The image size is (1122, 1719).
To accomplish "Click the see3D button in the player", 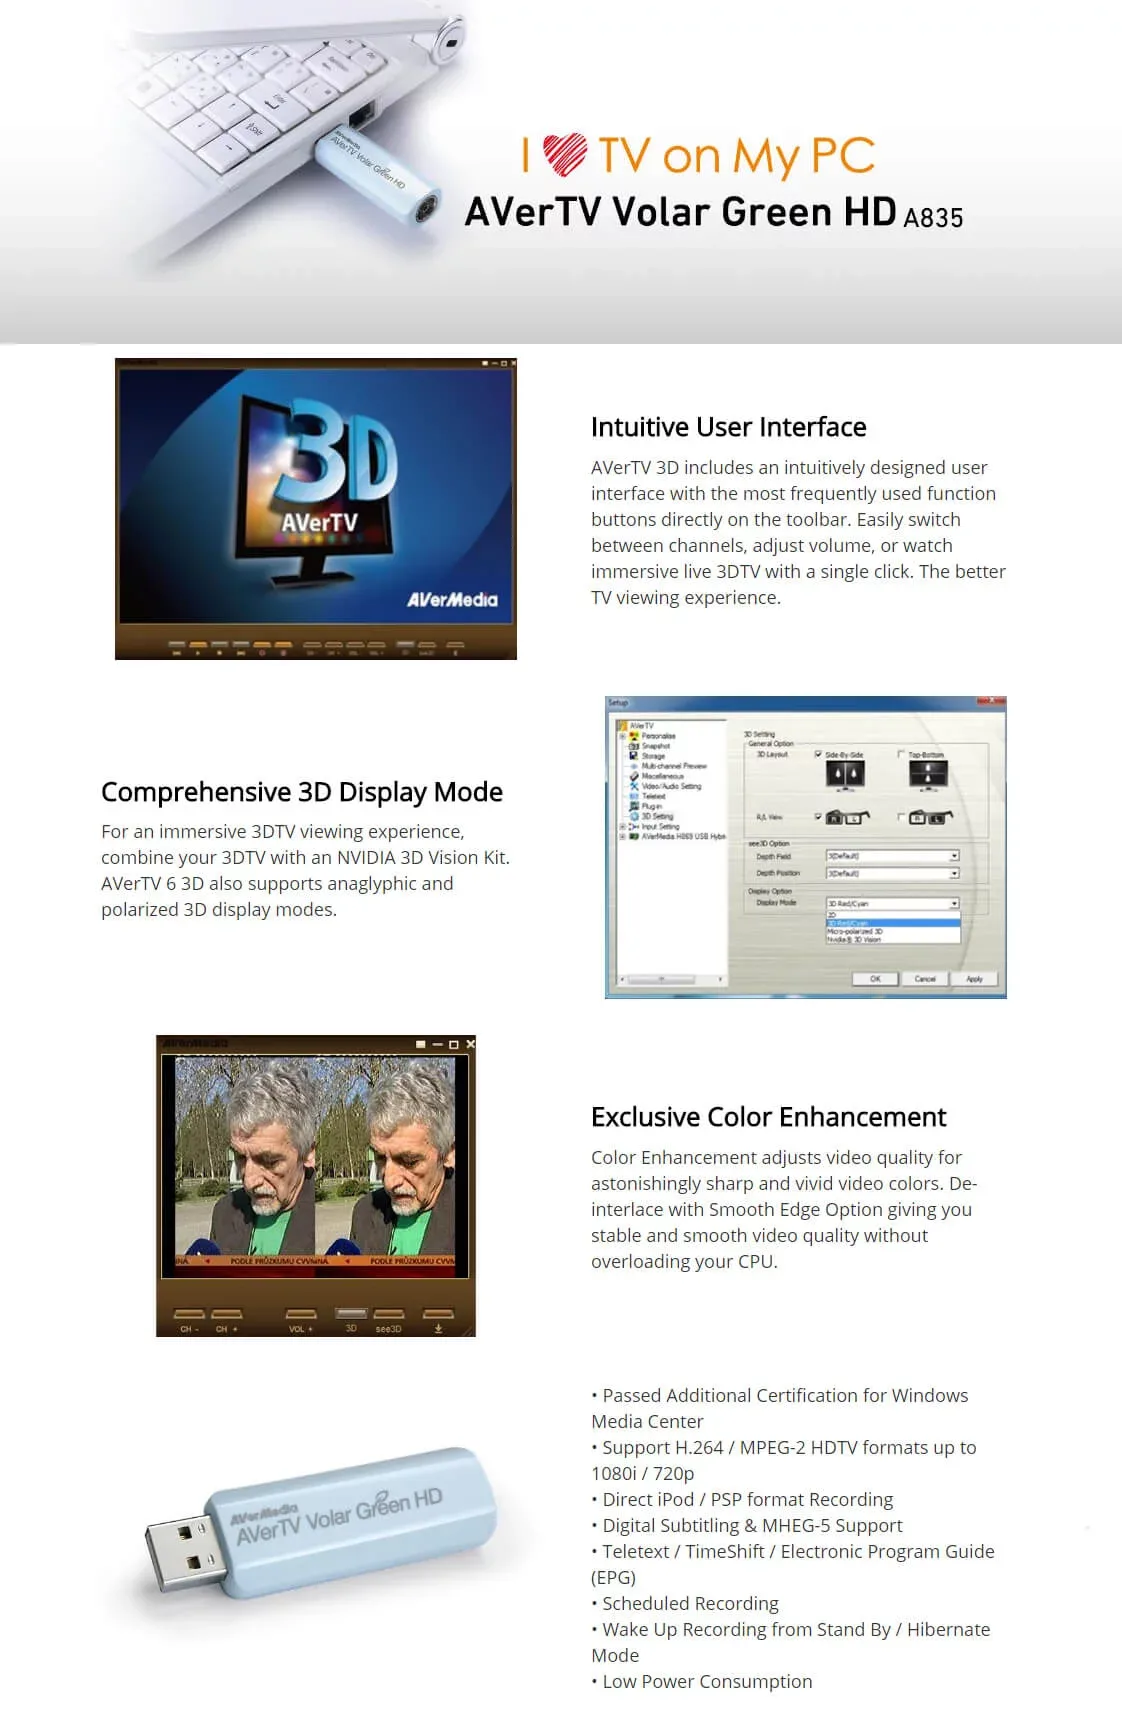I will coord(389,1320).
